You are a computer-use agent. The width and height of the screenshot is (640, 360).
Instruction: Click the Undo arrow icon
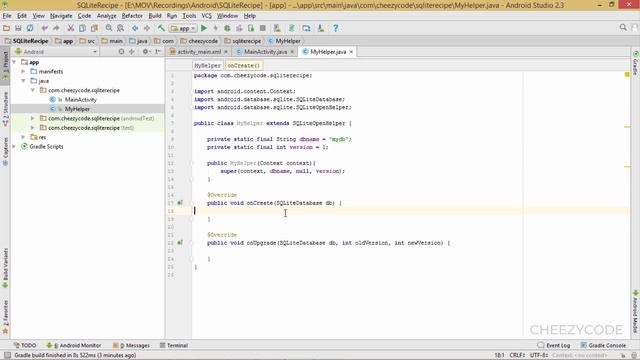pos(44,28)
